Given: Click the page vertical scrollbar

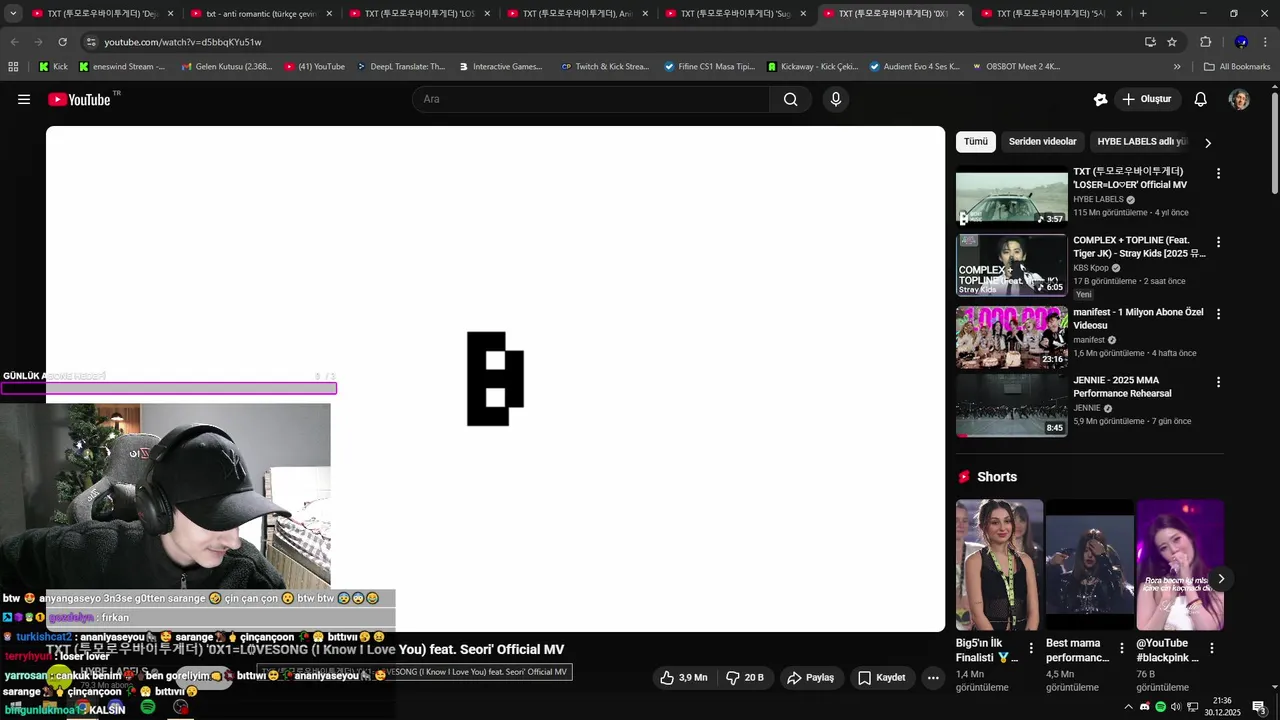Looking at the screenshot, I should [x=1275, y=143].
